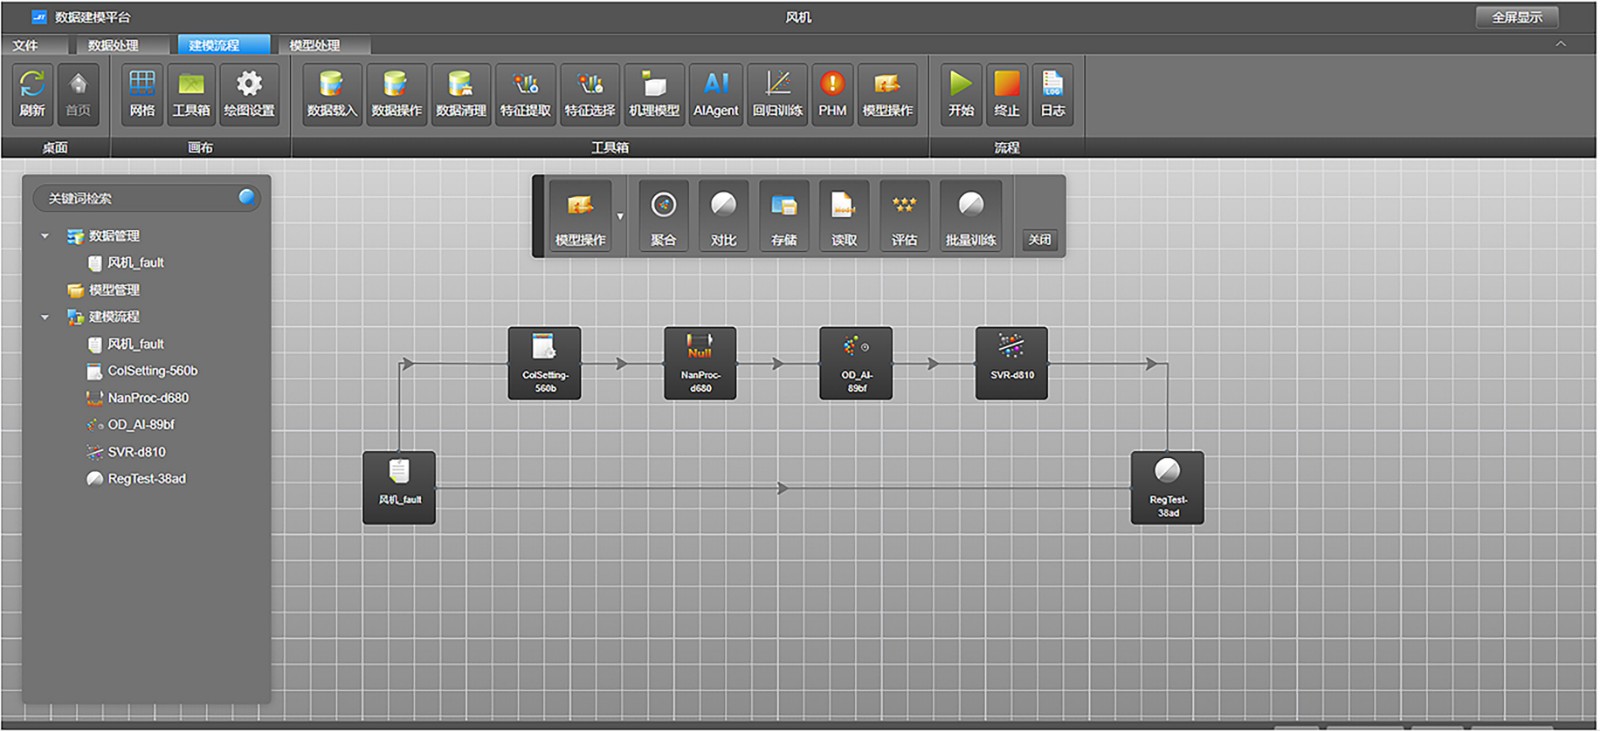This screenshot has width=1600, height=731.
Task: Open the 日志 log icon
Action: [1052, 94]
